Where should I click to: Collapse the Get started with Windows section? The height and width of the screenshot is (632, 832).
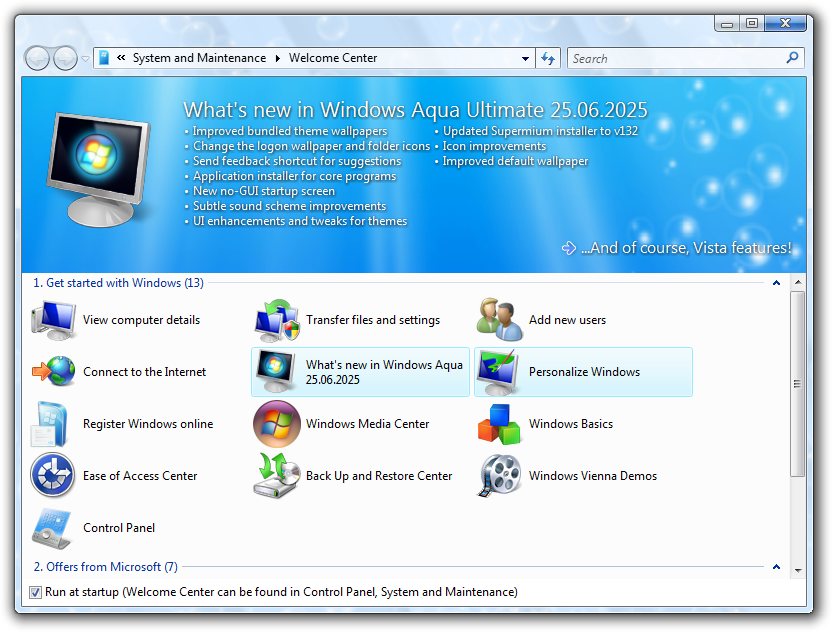point(776,283)
